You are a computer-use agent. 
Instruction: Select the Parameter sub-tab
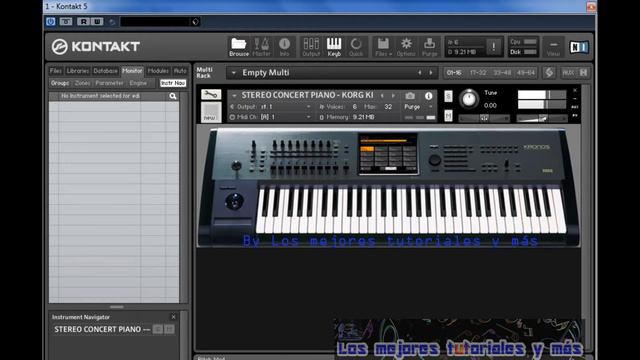pos(109,83)
